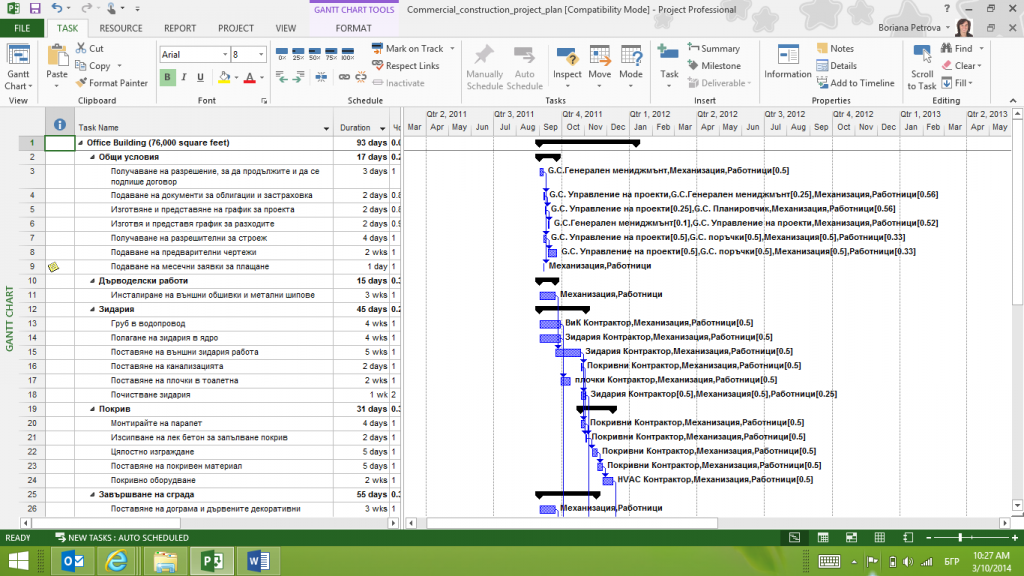Click the Copy button
This screenshot has width=1024, height=576.
click(93, 65)
